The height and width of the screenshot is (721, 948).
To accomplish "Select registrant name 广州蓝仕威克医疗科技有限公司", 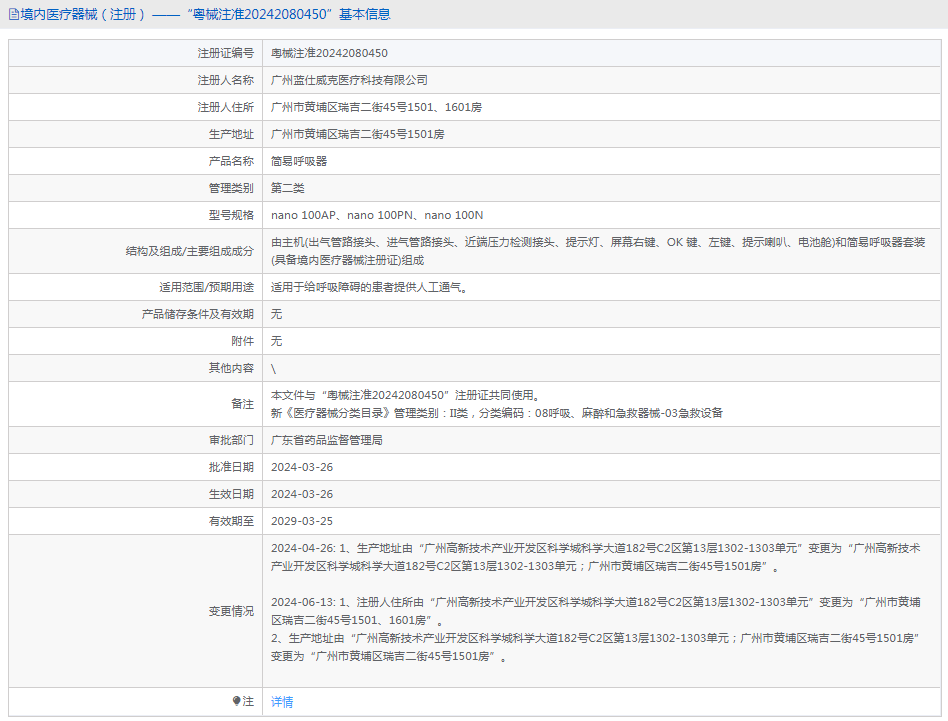I will click(349, 80).
